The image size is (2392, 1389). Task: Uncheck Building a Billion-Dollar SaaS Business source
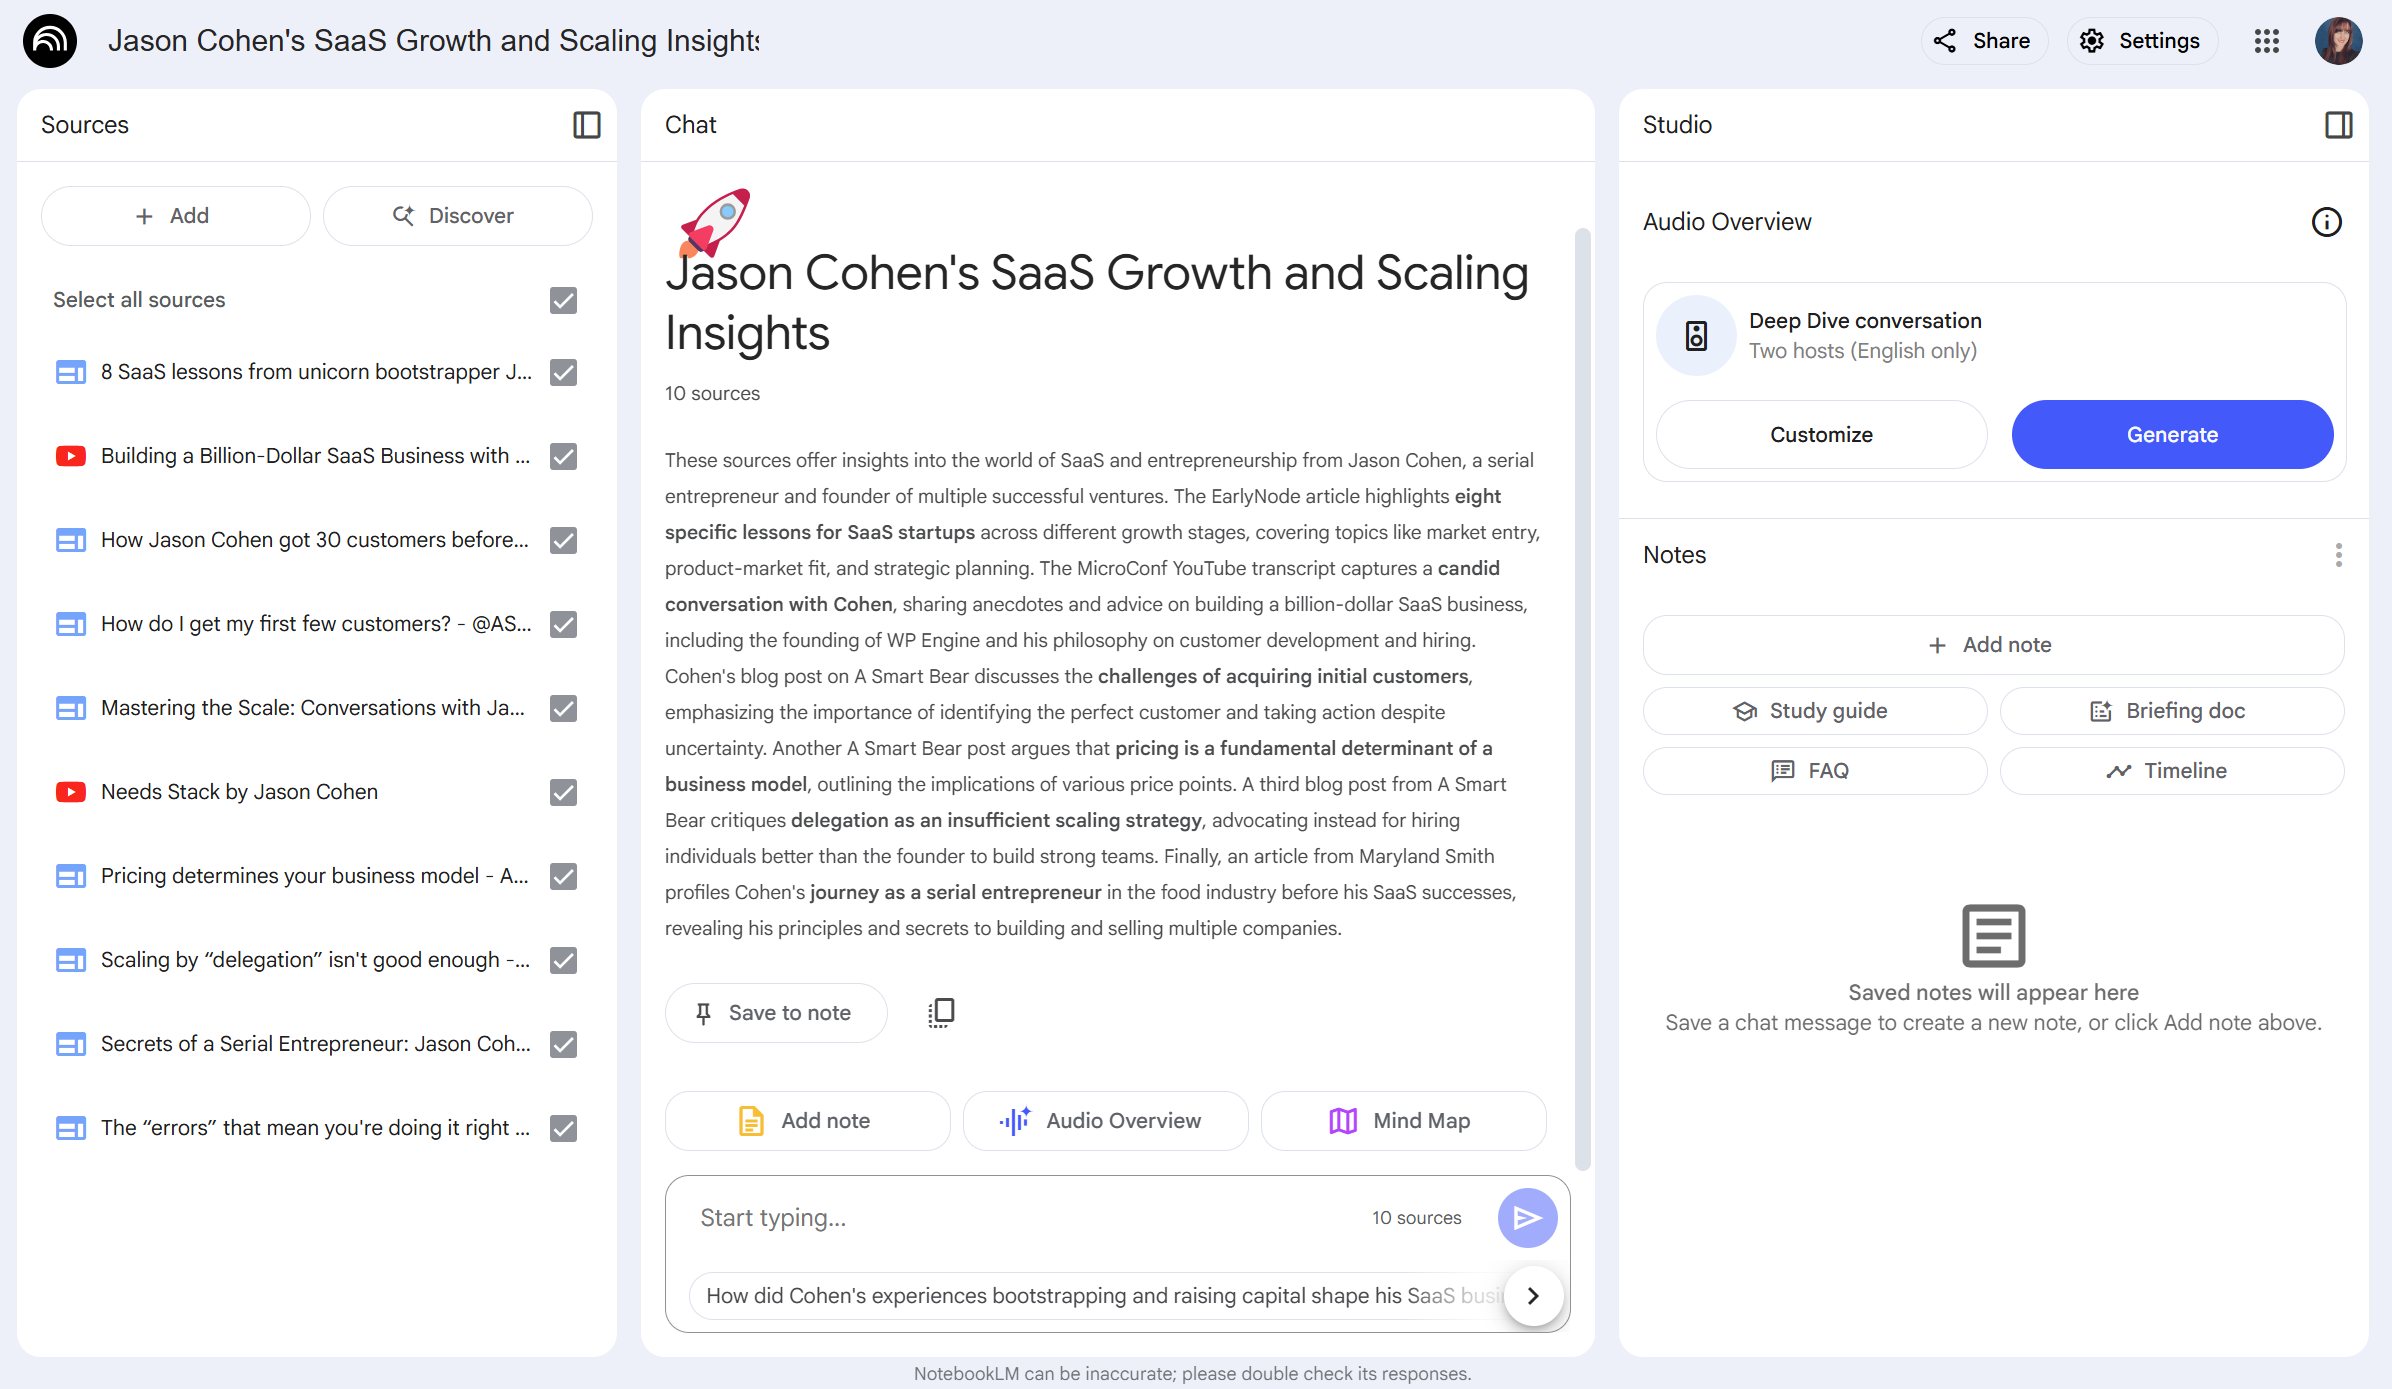(563, 456)
